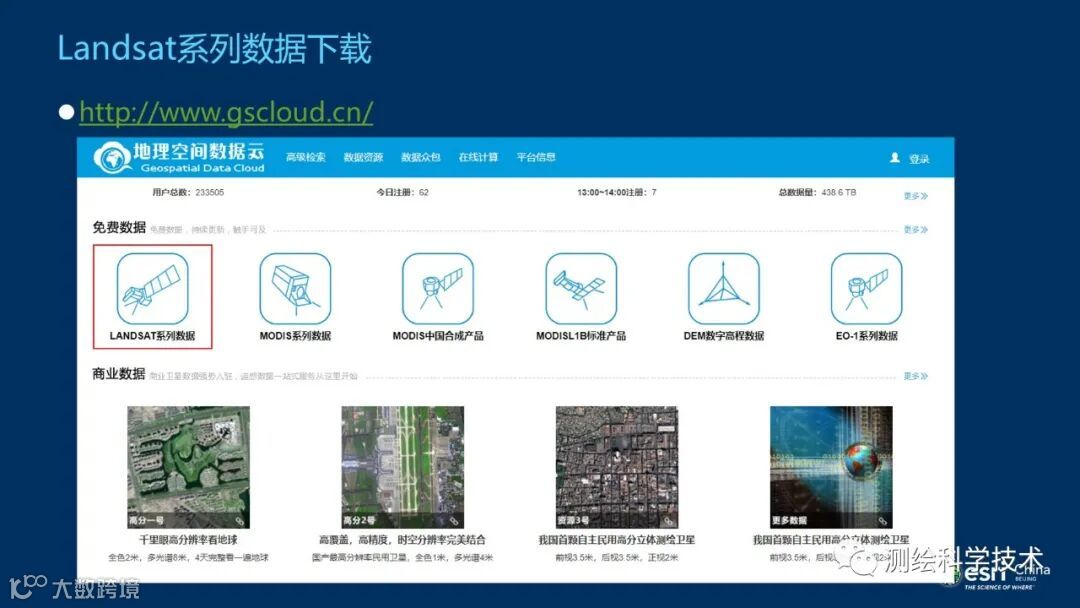Click the 总数据量 438.6 TB statistic
The image size is (1080, 608).
(817, 193)
